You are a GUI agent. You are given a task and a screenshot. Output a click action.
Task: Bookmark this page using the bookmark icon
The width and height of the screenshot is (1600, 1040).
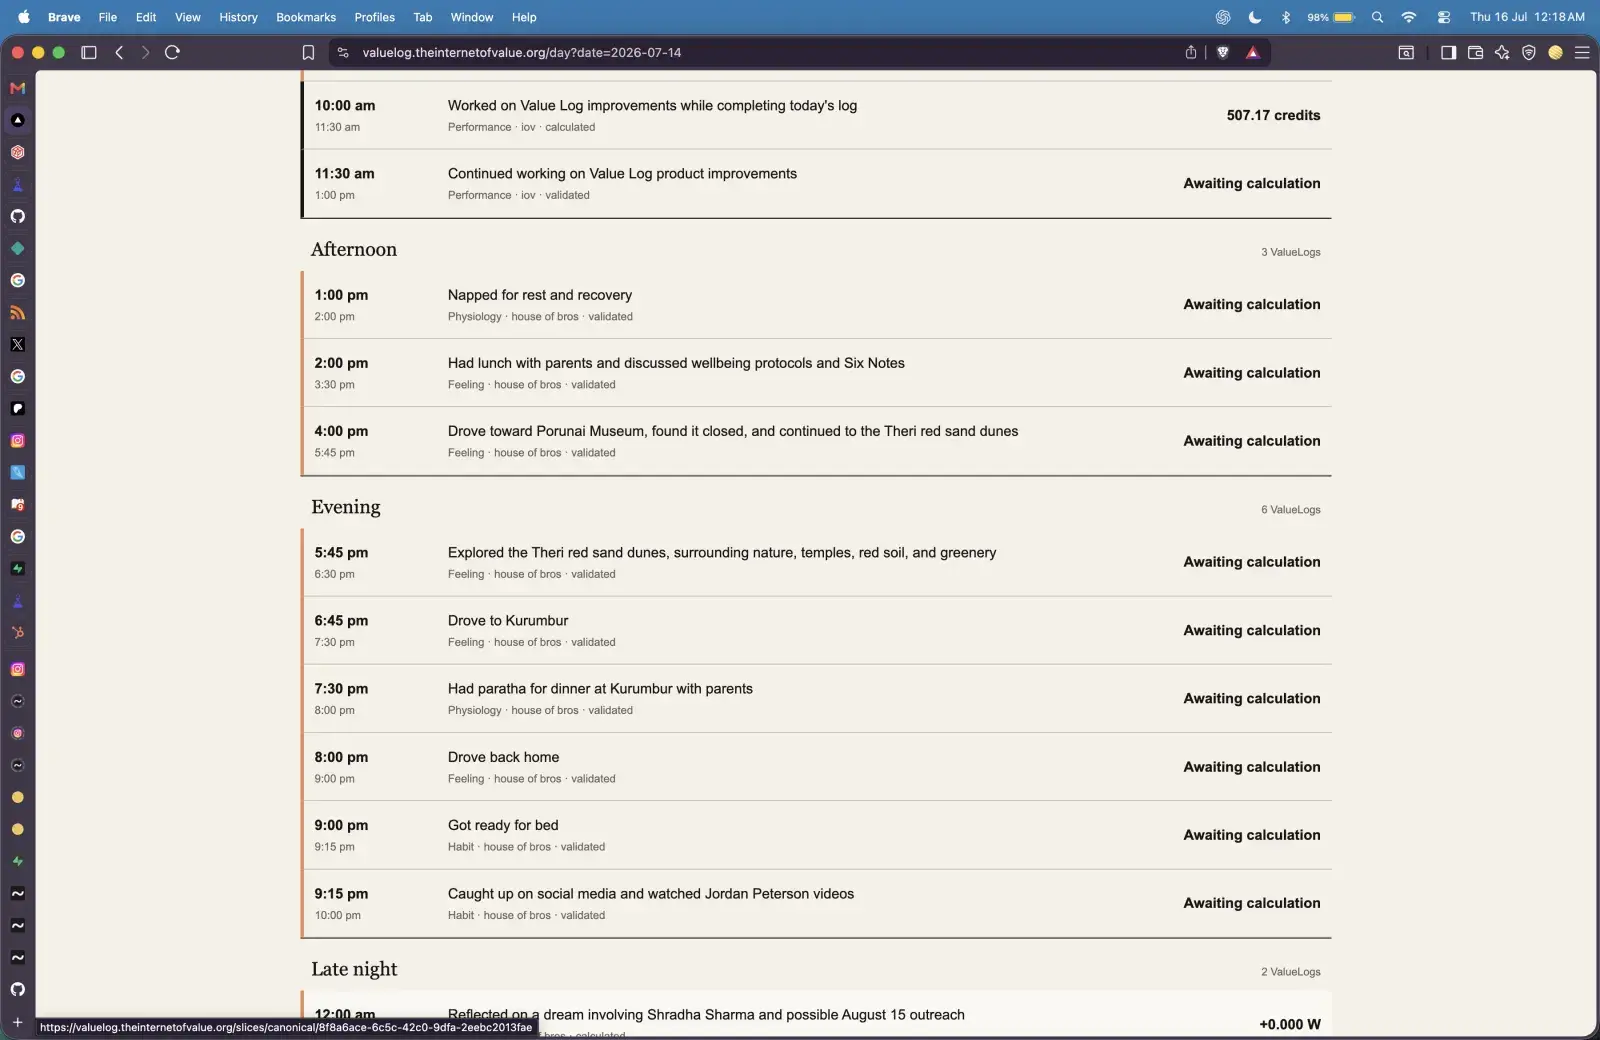pyautogui.click(x=308, y=52)
